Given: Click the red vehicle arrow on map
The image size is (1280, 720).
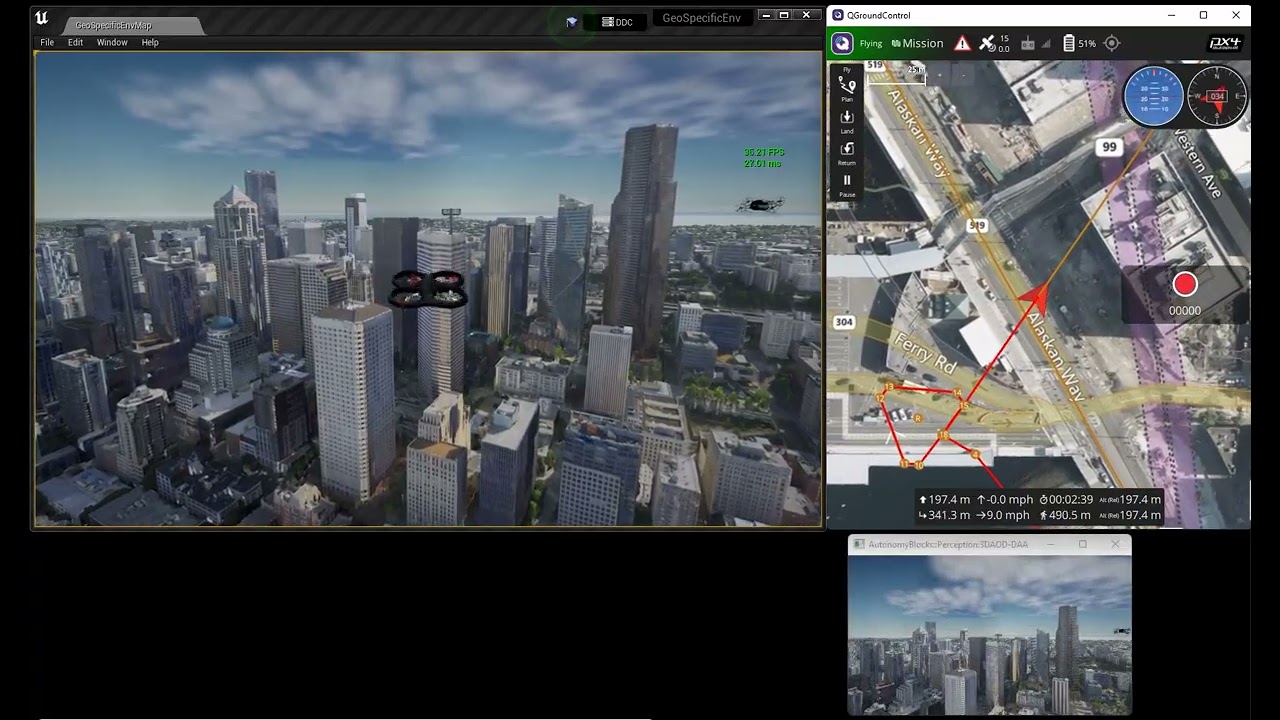Looking at the screenshot, I should coord(1036,298).
